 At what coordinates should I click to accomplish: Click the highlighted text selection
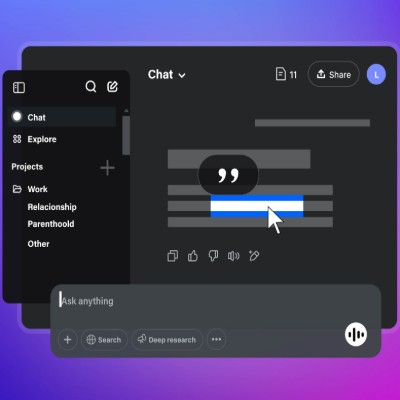pos(257,206)
